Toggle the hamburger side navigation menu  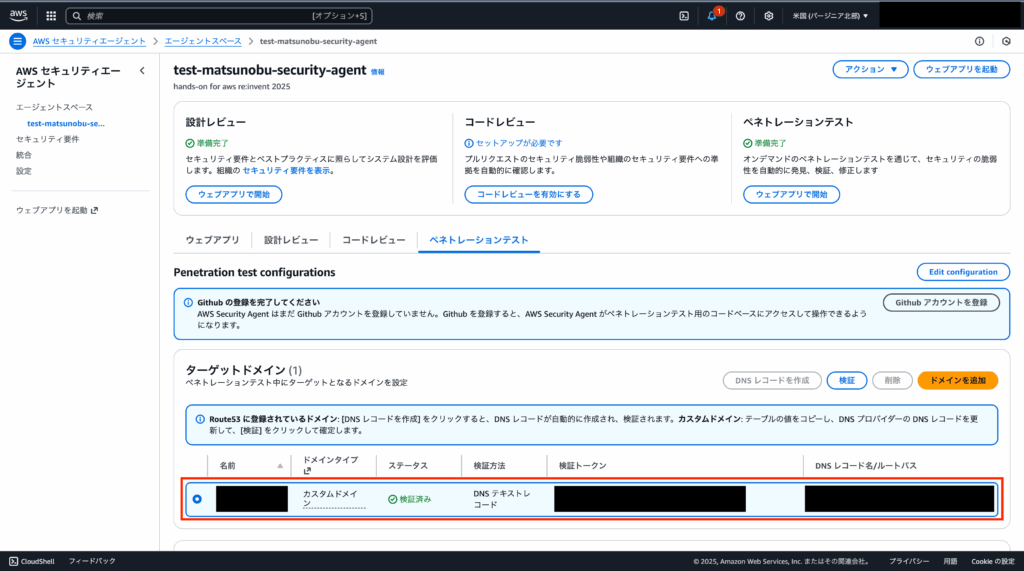point(17,41)
